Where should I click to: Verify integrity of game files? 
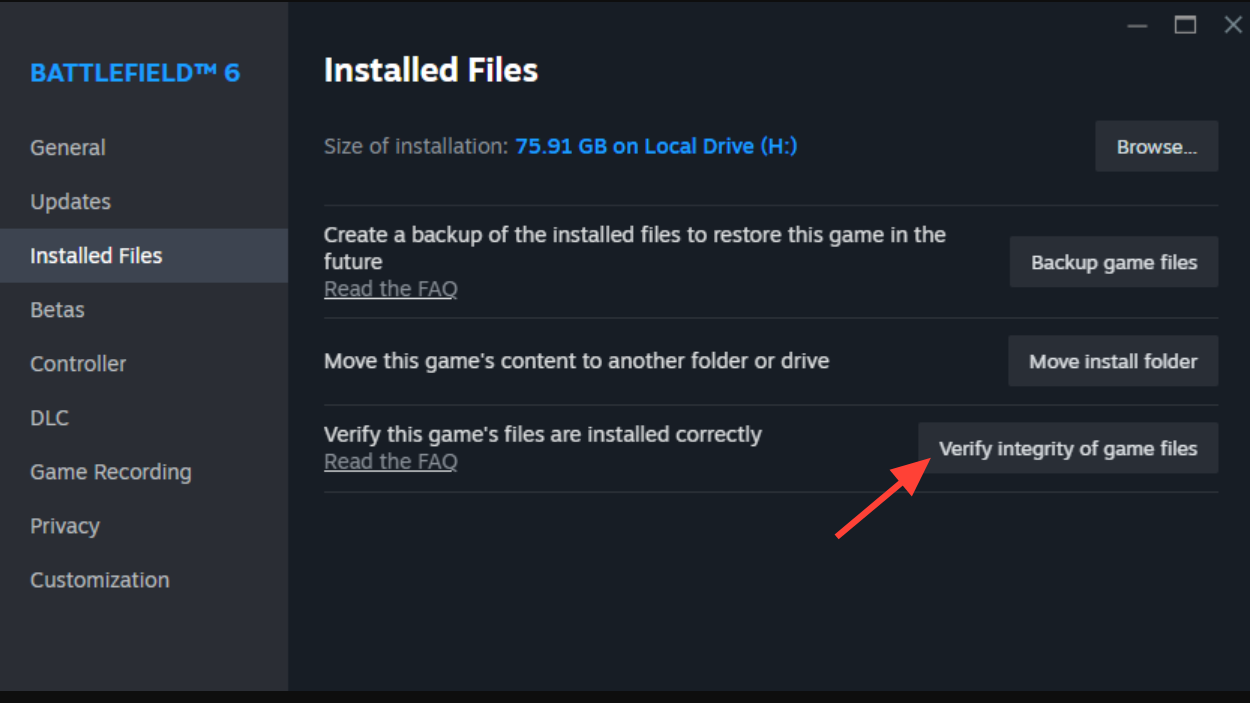coord(1068,449)
